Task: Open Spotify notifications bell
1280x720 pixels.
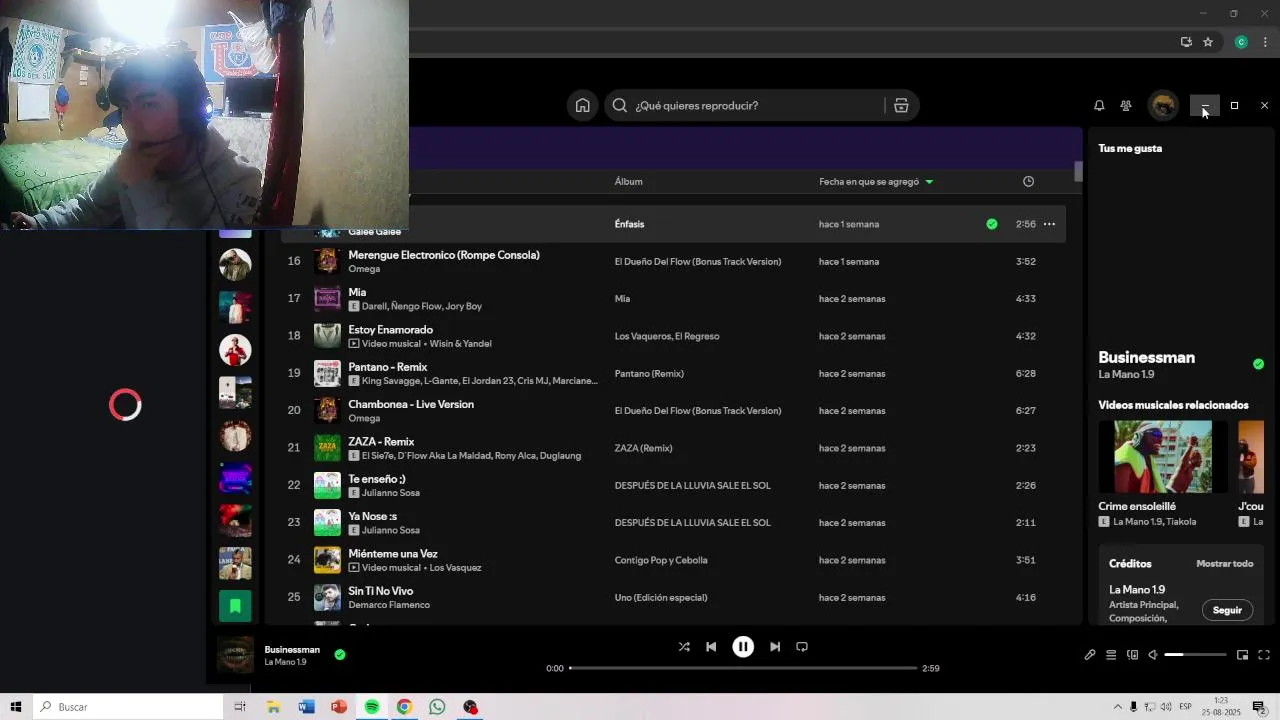Action: (1099, 105)
